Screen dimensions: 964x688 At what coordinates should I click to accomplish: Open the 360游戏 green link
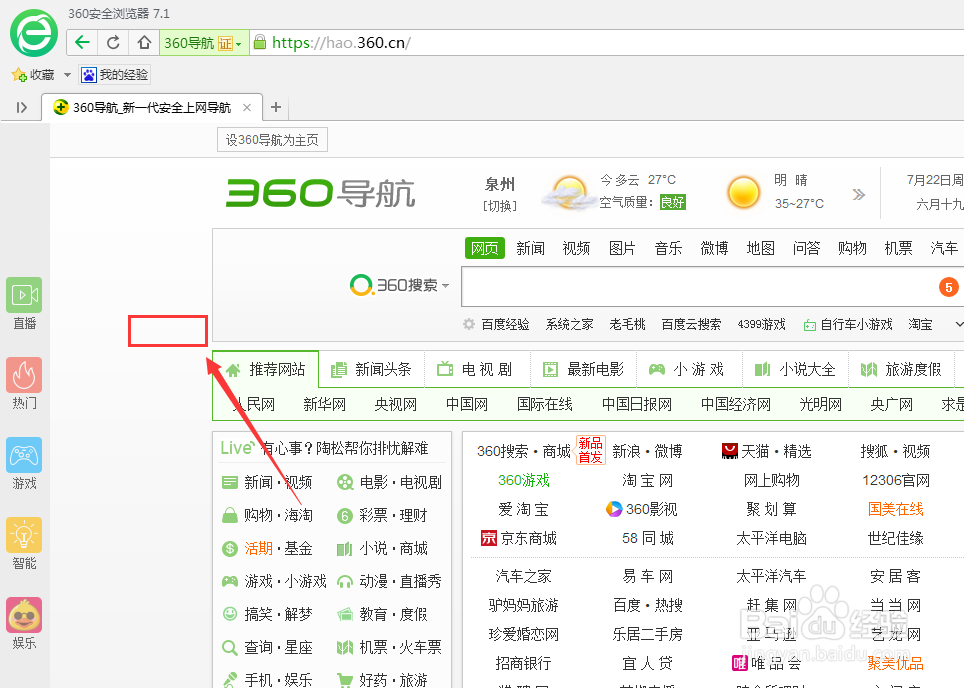pos(524,480)
